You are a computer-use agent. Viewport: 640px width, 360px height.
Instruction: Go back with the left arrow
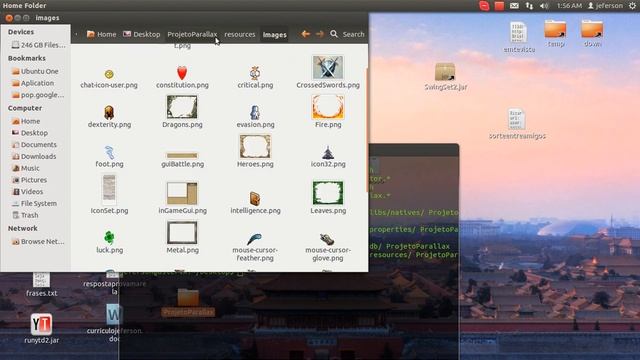click(x=305, y=34)
